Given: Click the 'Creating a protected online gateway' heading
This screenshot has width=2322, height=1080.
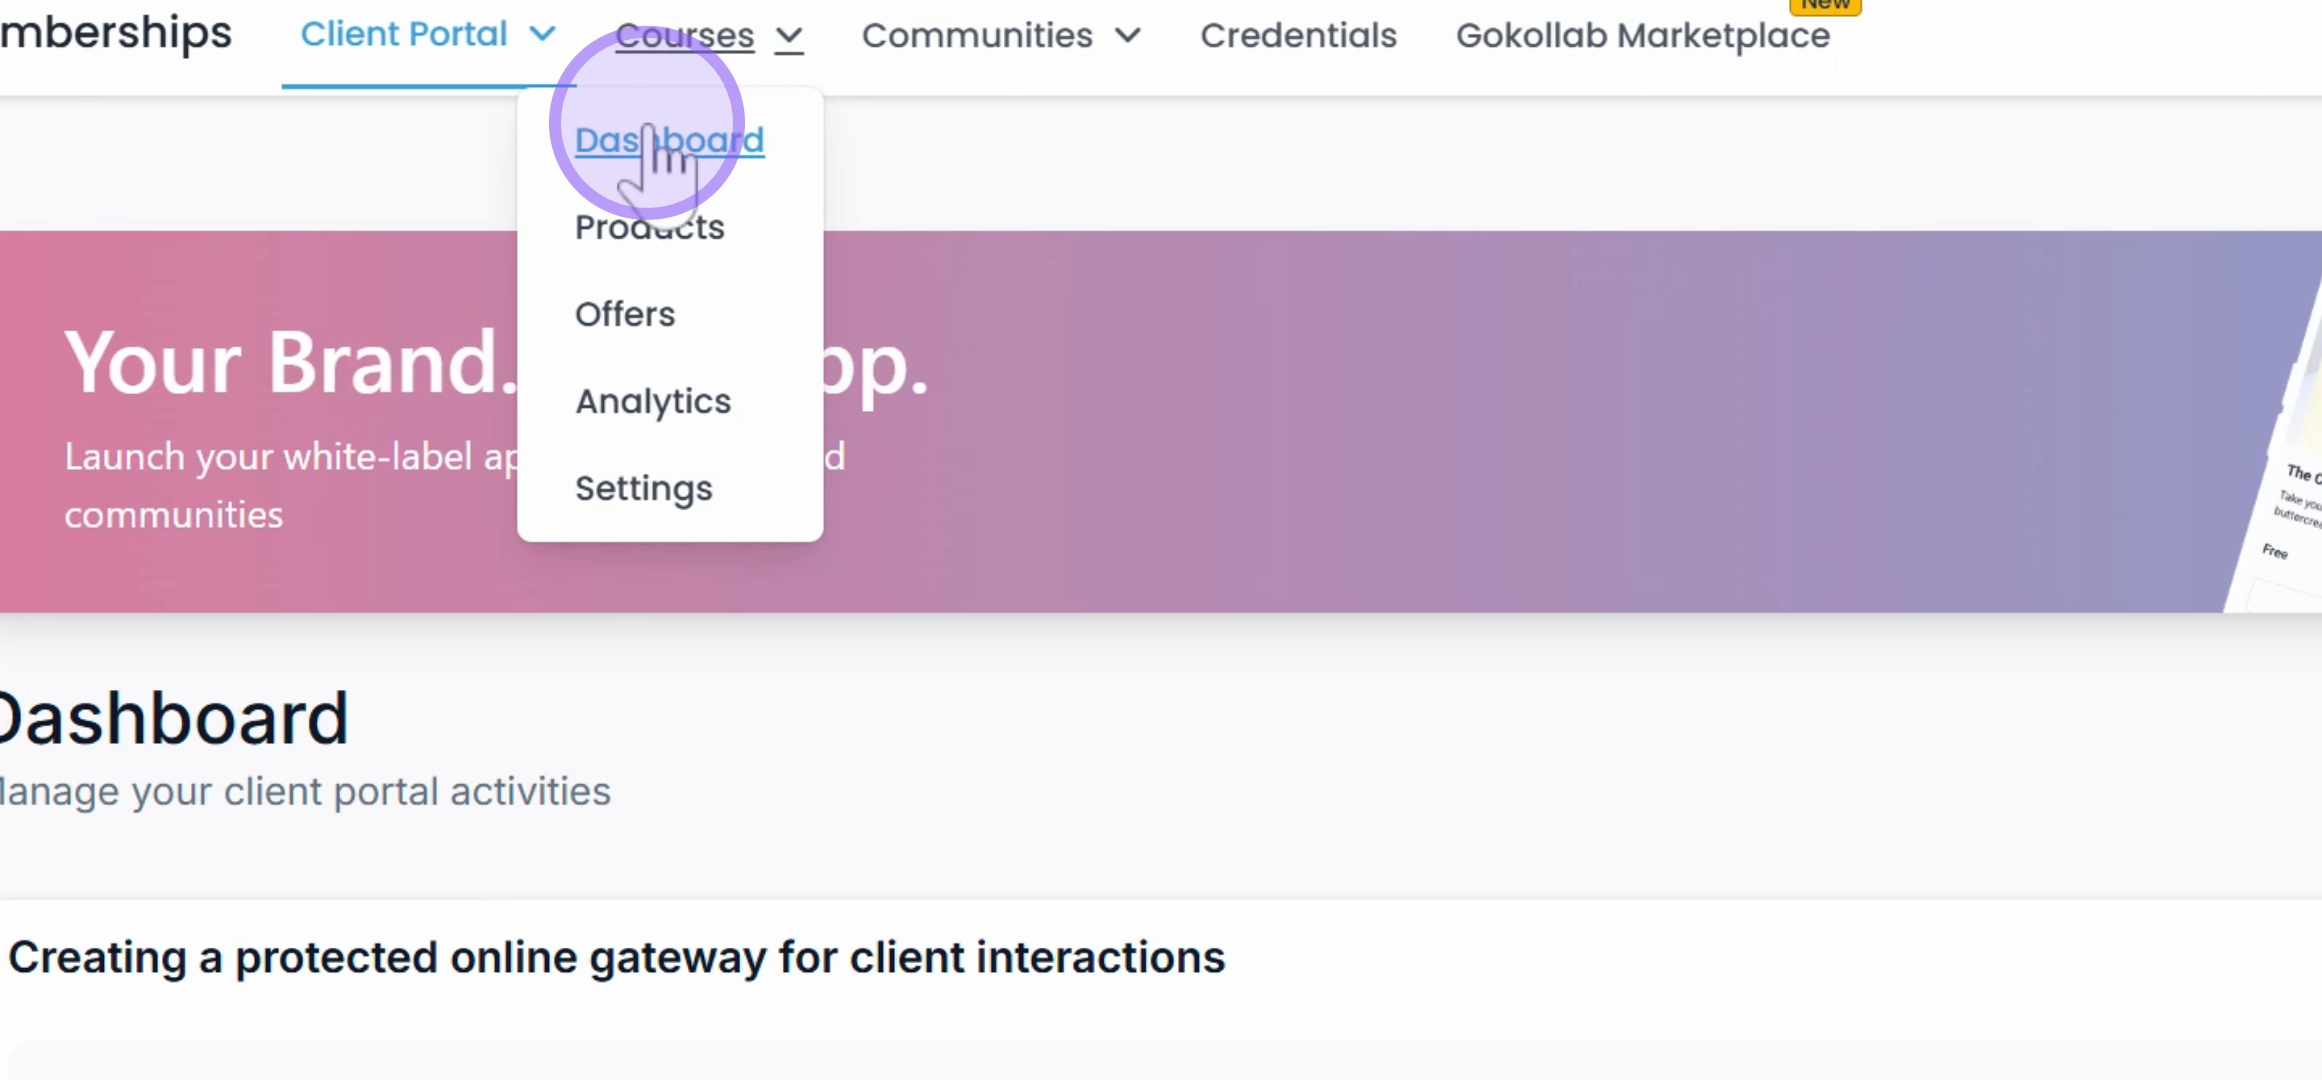Looking at the screenshot, I should 616,958.
